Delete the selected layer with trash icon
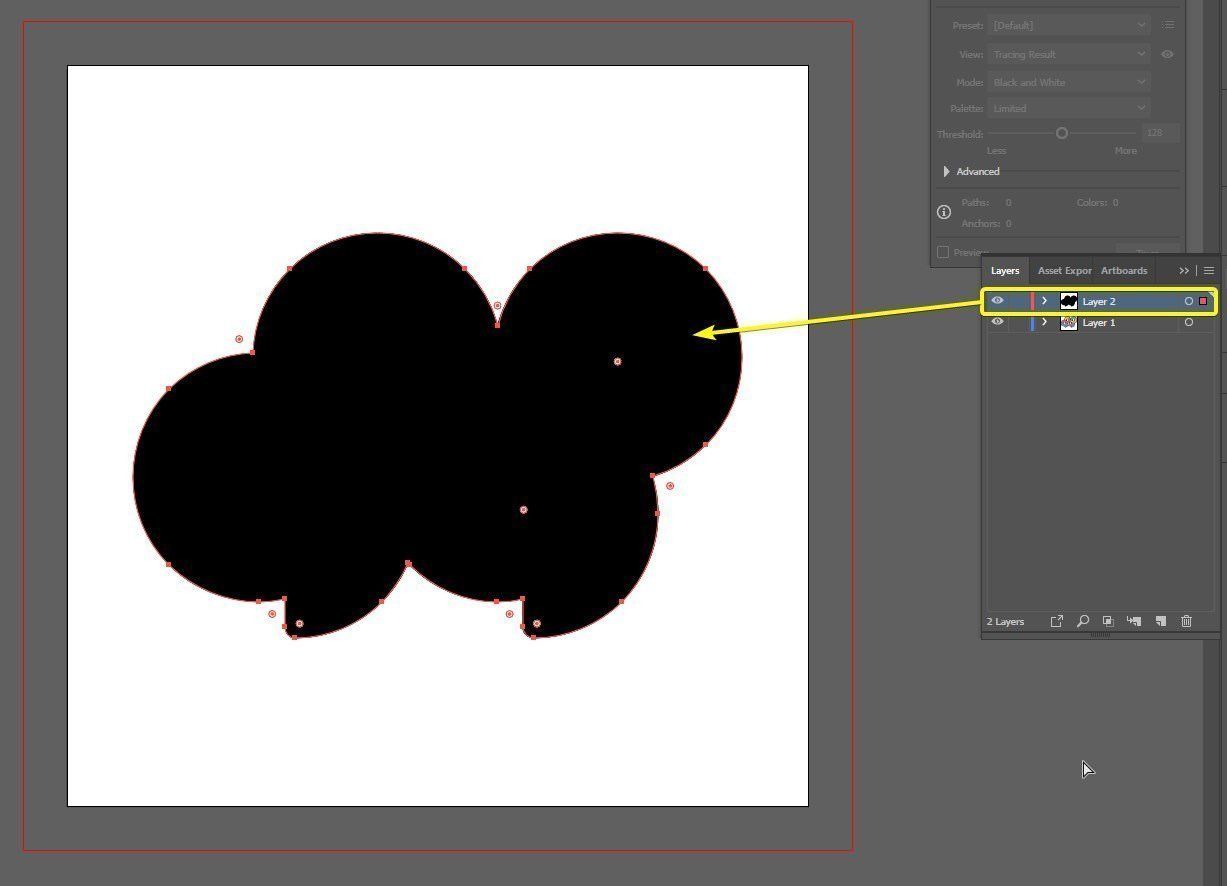 [1186, 621]
